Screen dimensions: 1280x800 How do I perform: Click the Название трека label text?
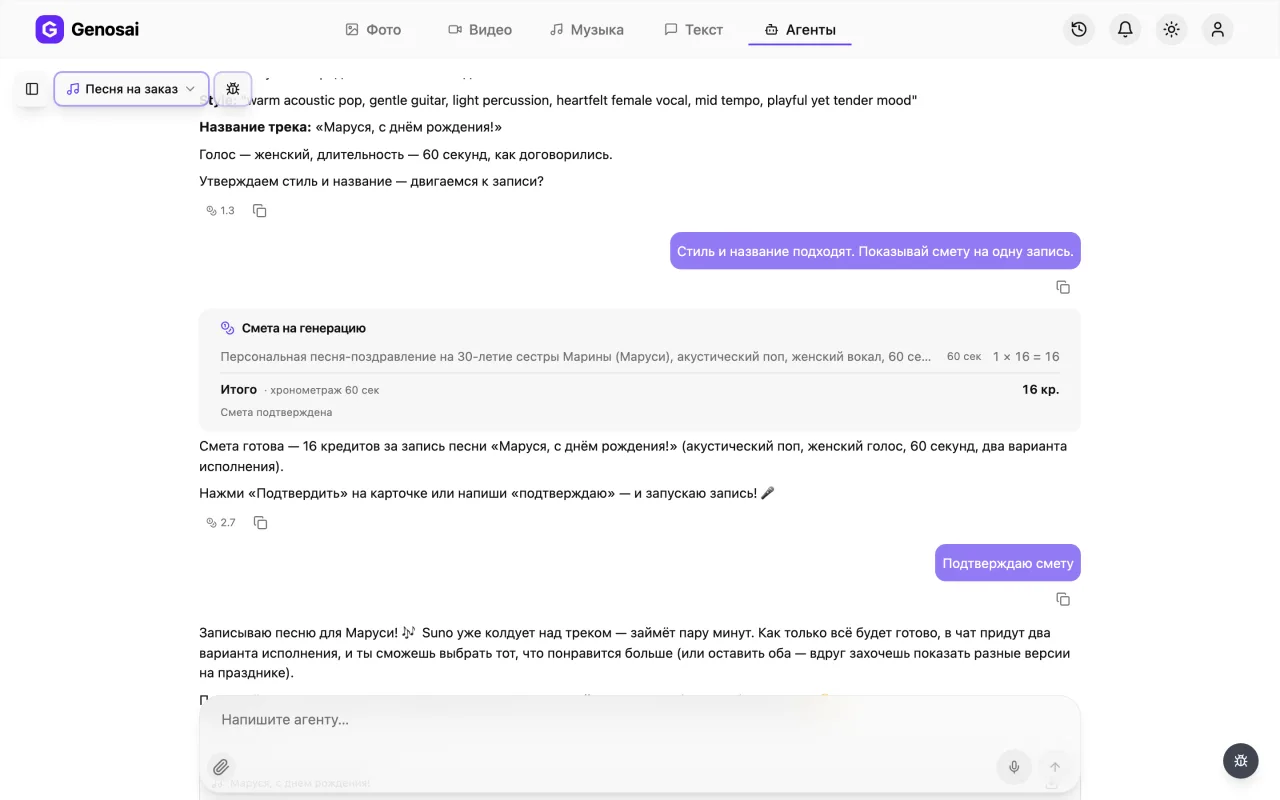click(x=255, y=127)
